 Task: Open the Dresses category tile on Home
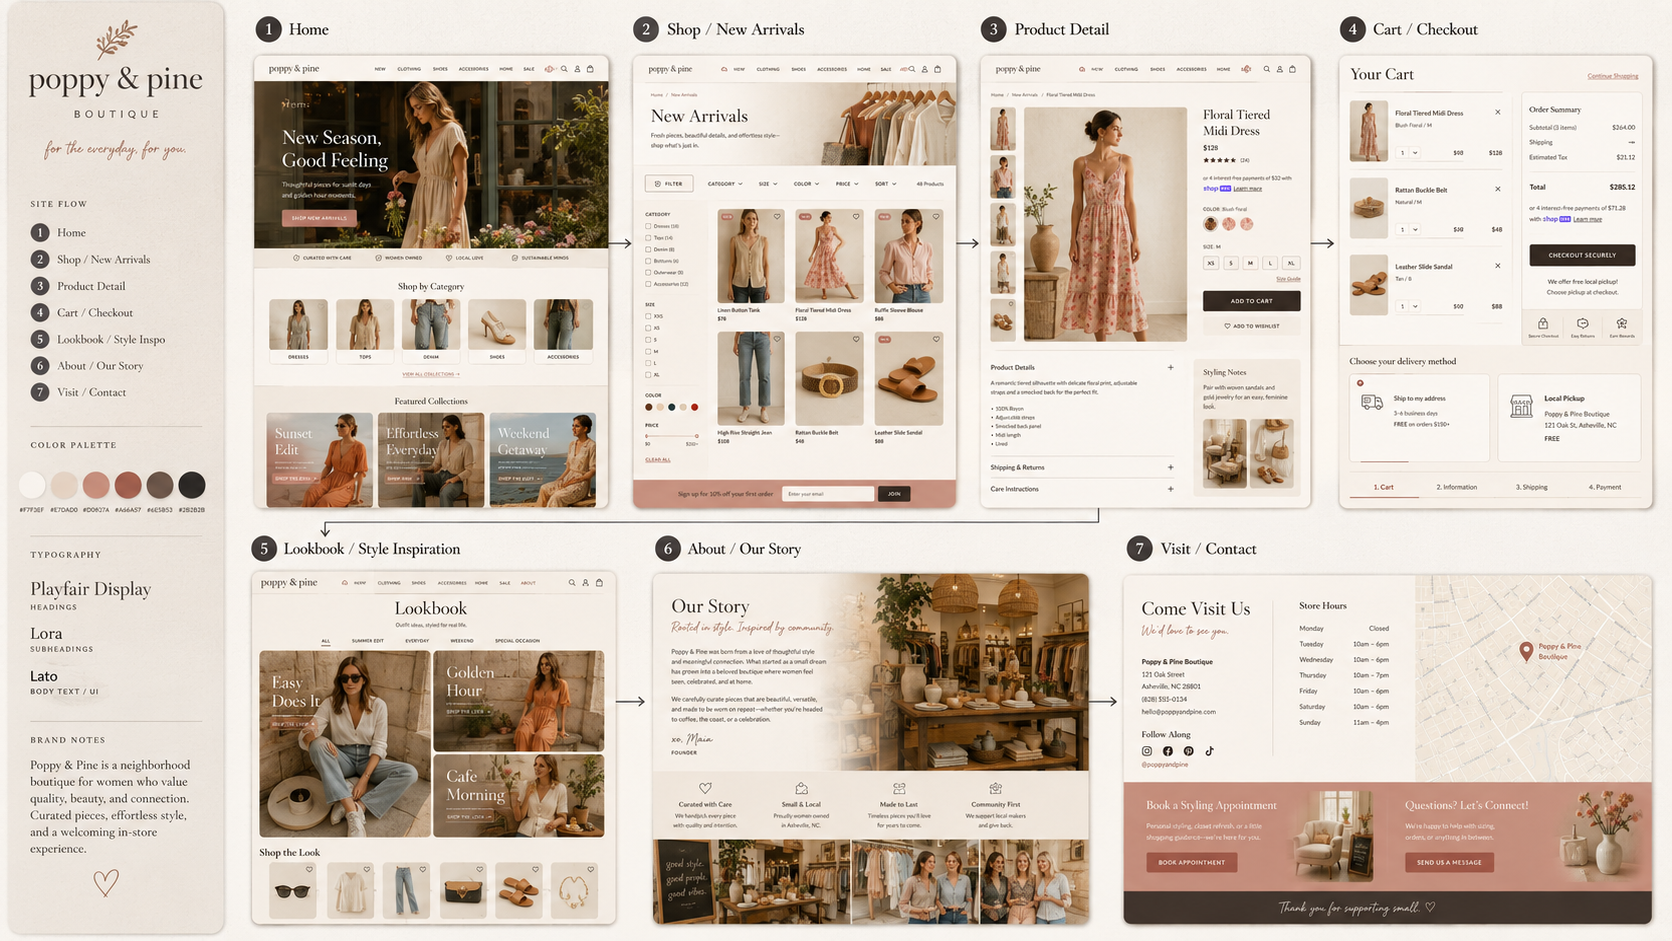(298, 330)
